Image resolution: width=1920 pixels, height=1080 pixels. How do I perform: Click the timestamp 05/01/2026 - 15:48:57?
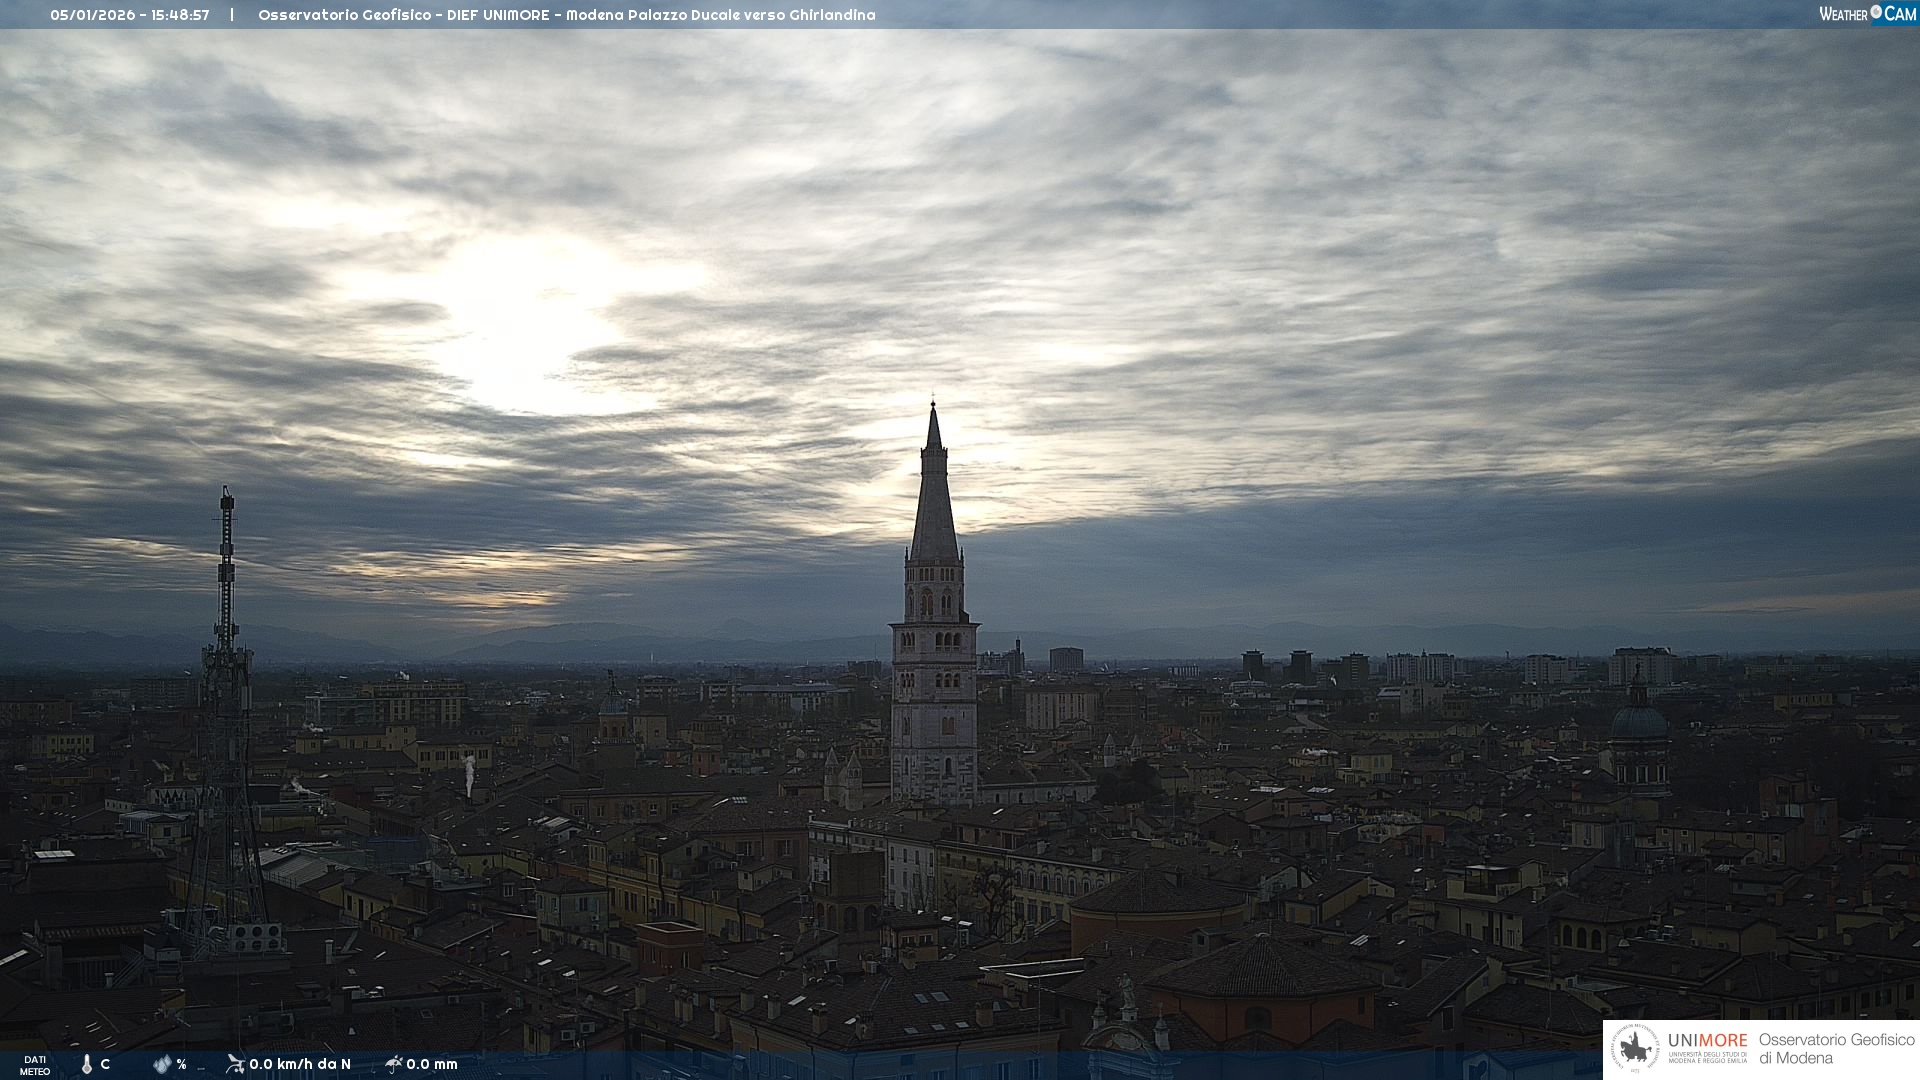[130, 15]
